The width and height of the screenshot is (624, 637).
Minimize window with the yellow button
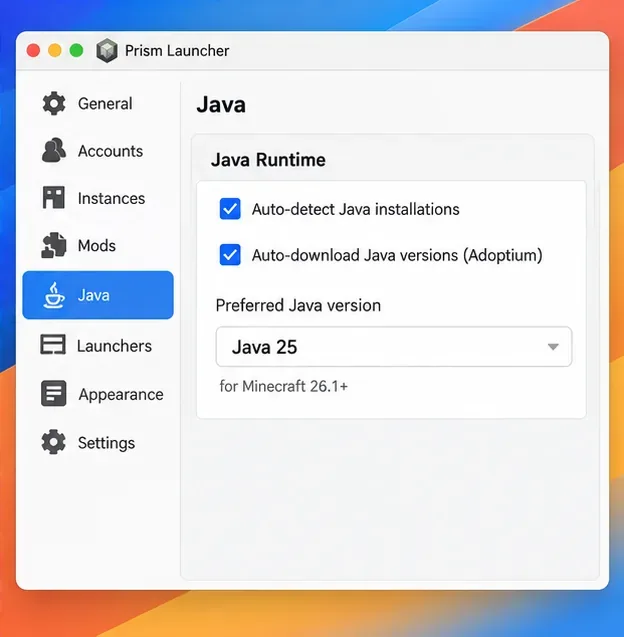(55, 51)
